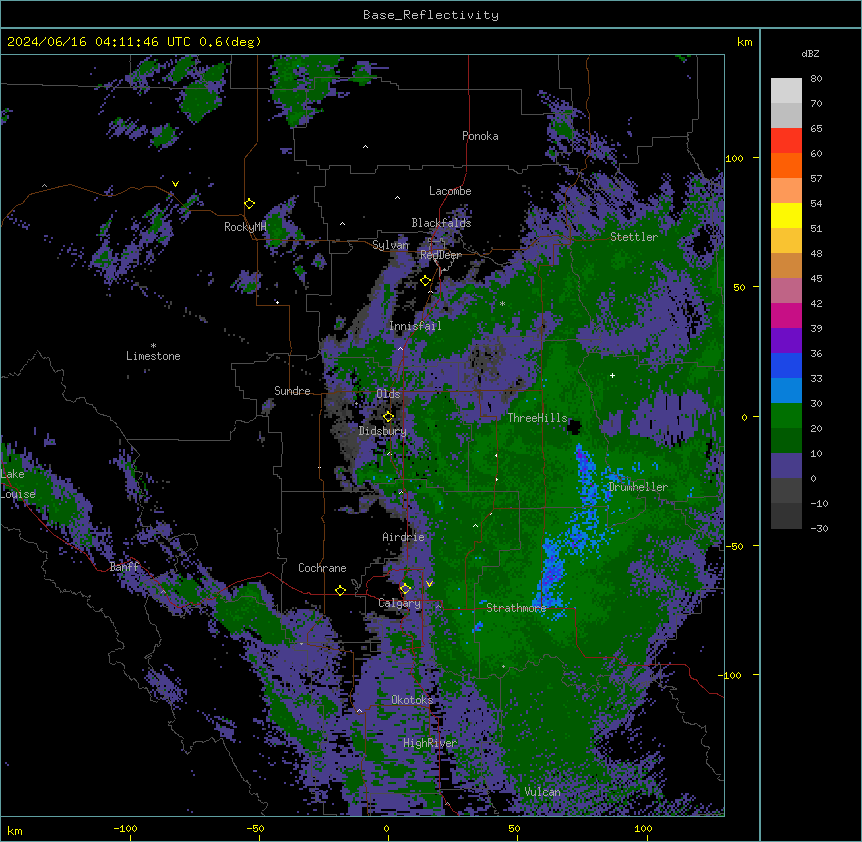
Task: Click the Limestone label
Action: point(153,356)
